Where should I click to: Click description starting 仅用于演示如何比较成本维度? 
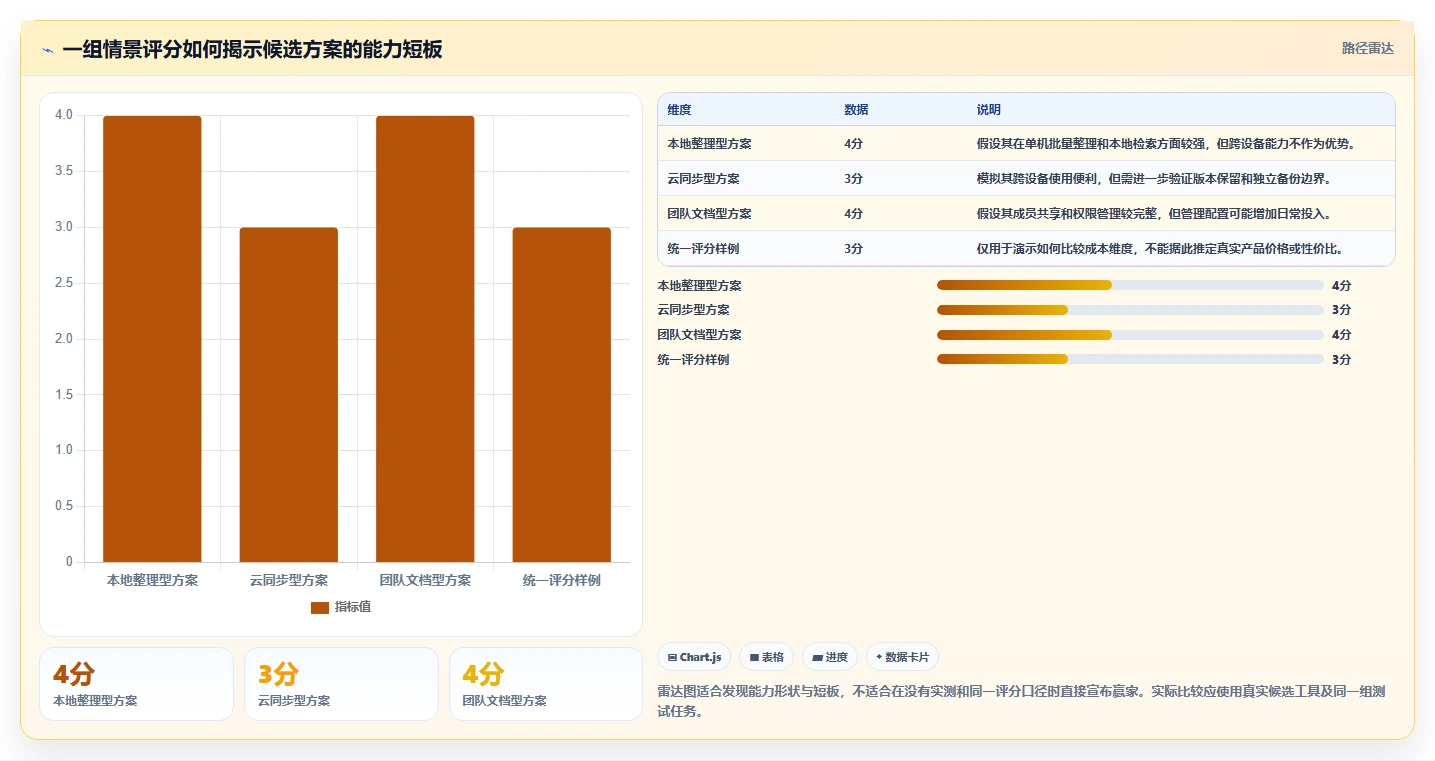point(1159,249)
